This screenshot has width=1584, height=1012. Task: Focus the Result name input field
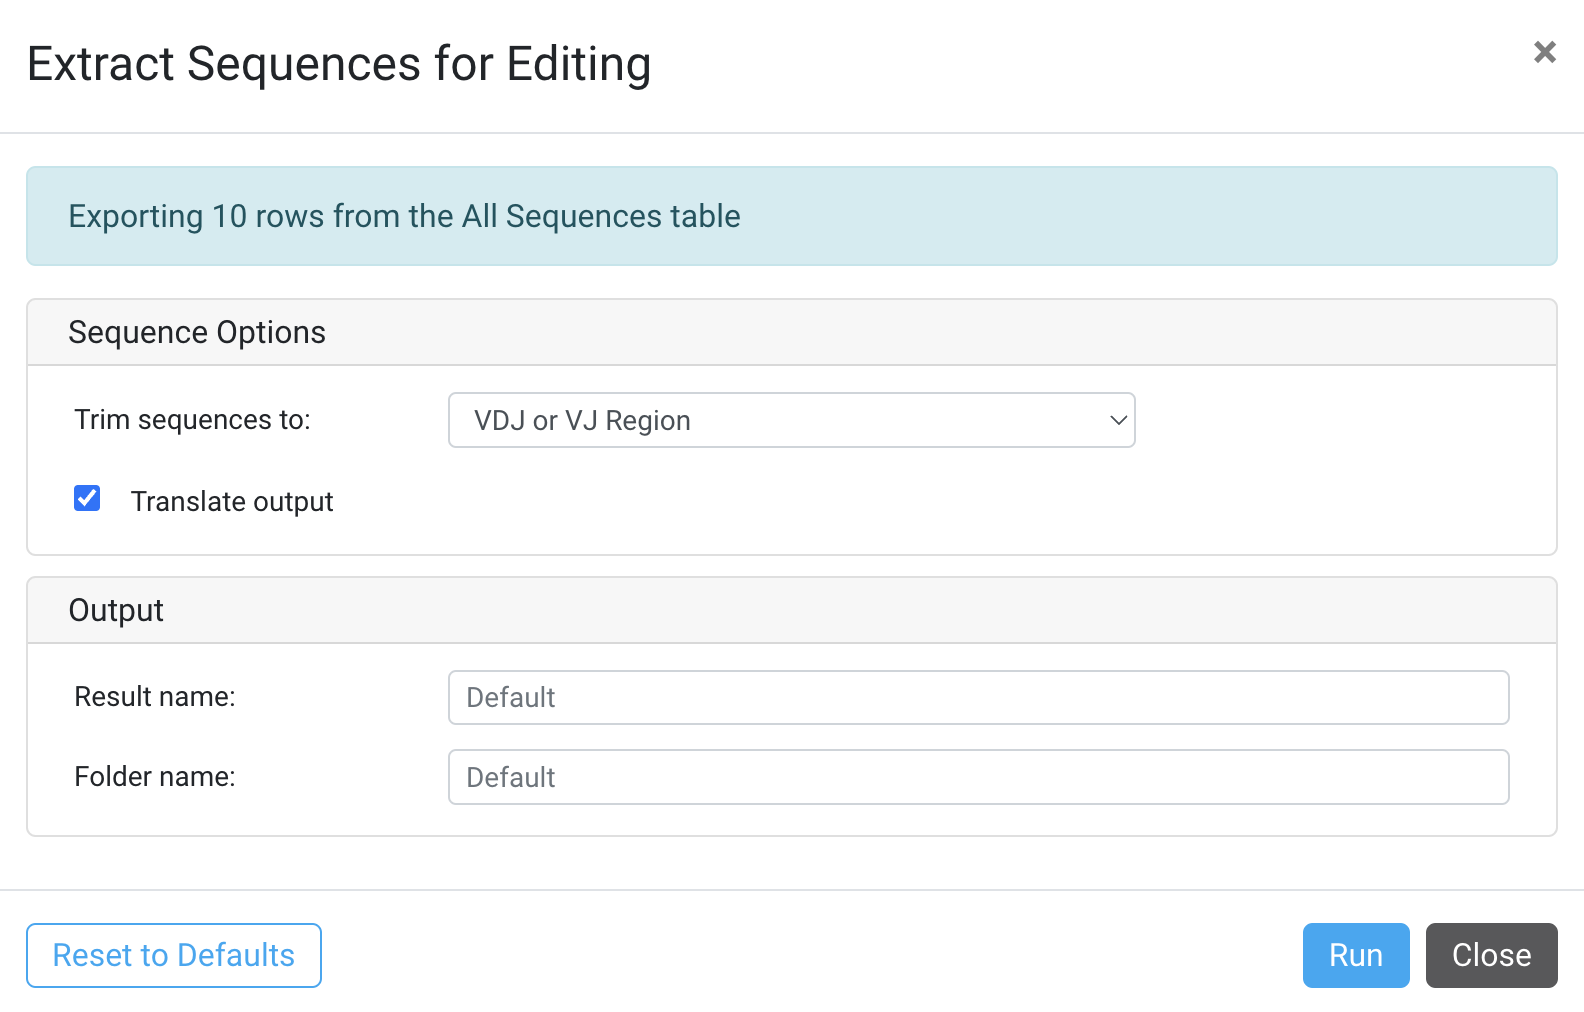tap(978, 697)
